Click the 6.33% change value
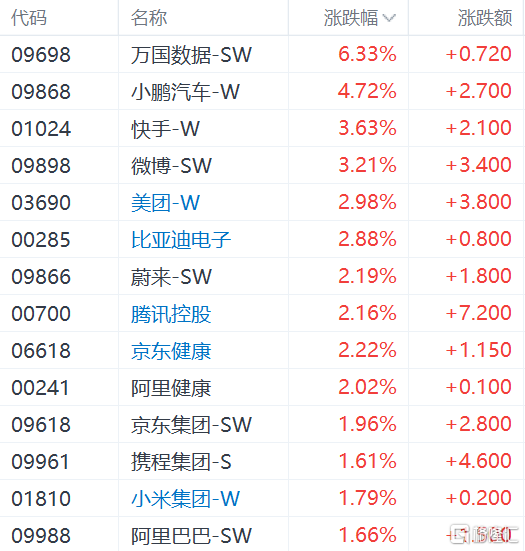Screen dimensions: 525x551 click(367, 54)
